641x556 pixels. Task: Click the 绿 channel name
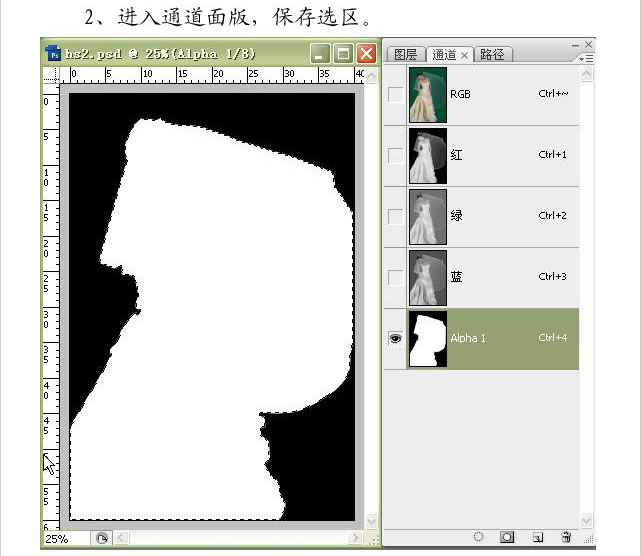pyautogui.click(x=457, y=216)
